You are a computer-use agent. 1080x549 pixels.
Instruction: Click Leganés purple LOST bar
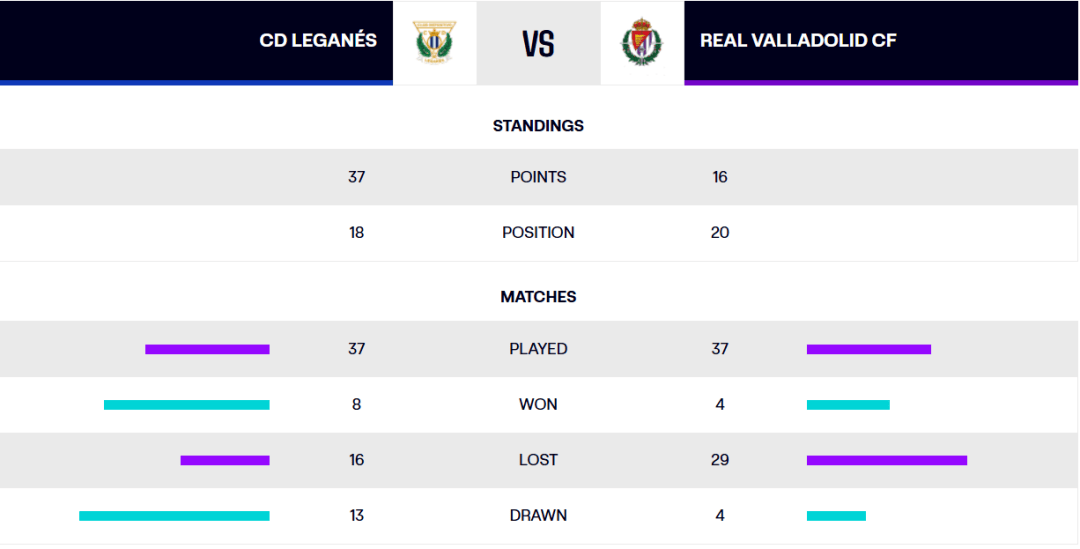click(x=225, y=460)
